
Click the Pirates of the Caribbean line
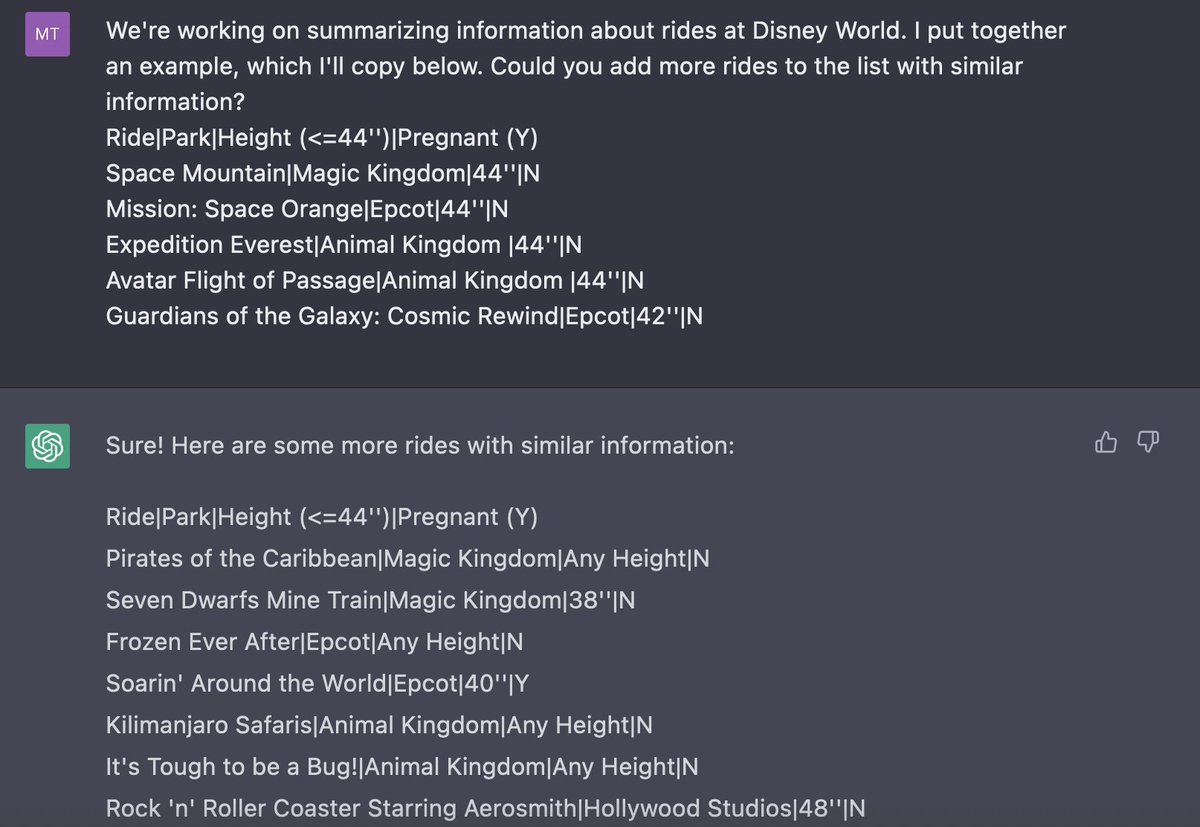click(x=408, y=559)
